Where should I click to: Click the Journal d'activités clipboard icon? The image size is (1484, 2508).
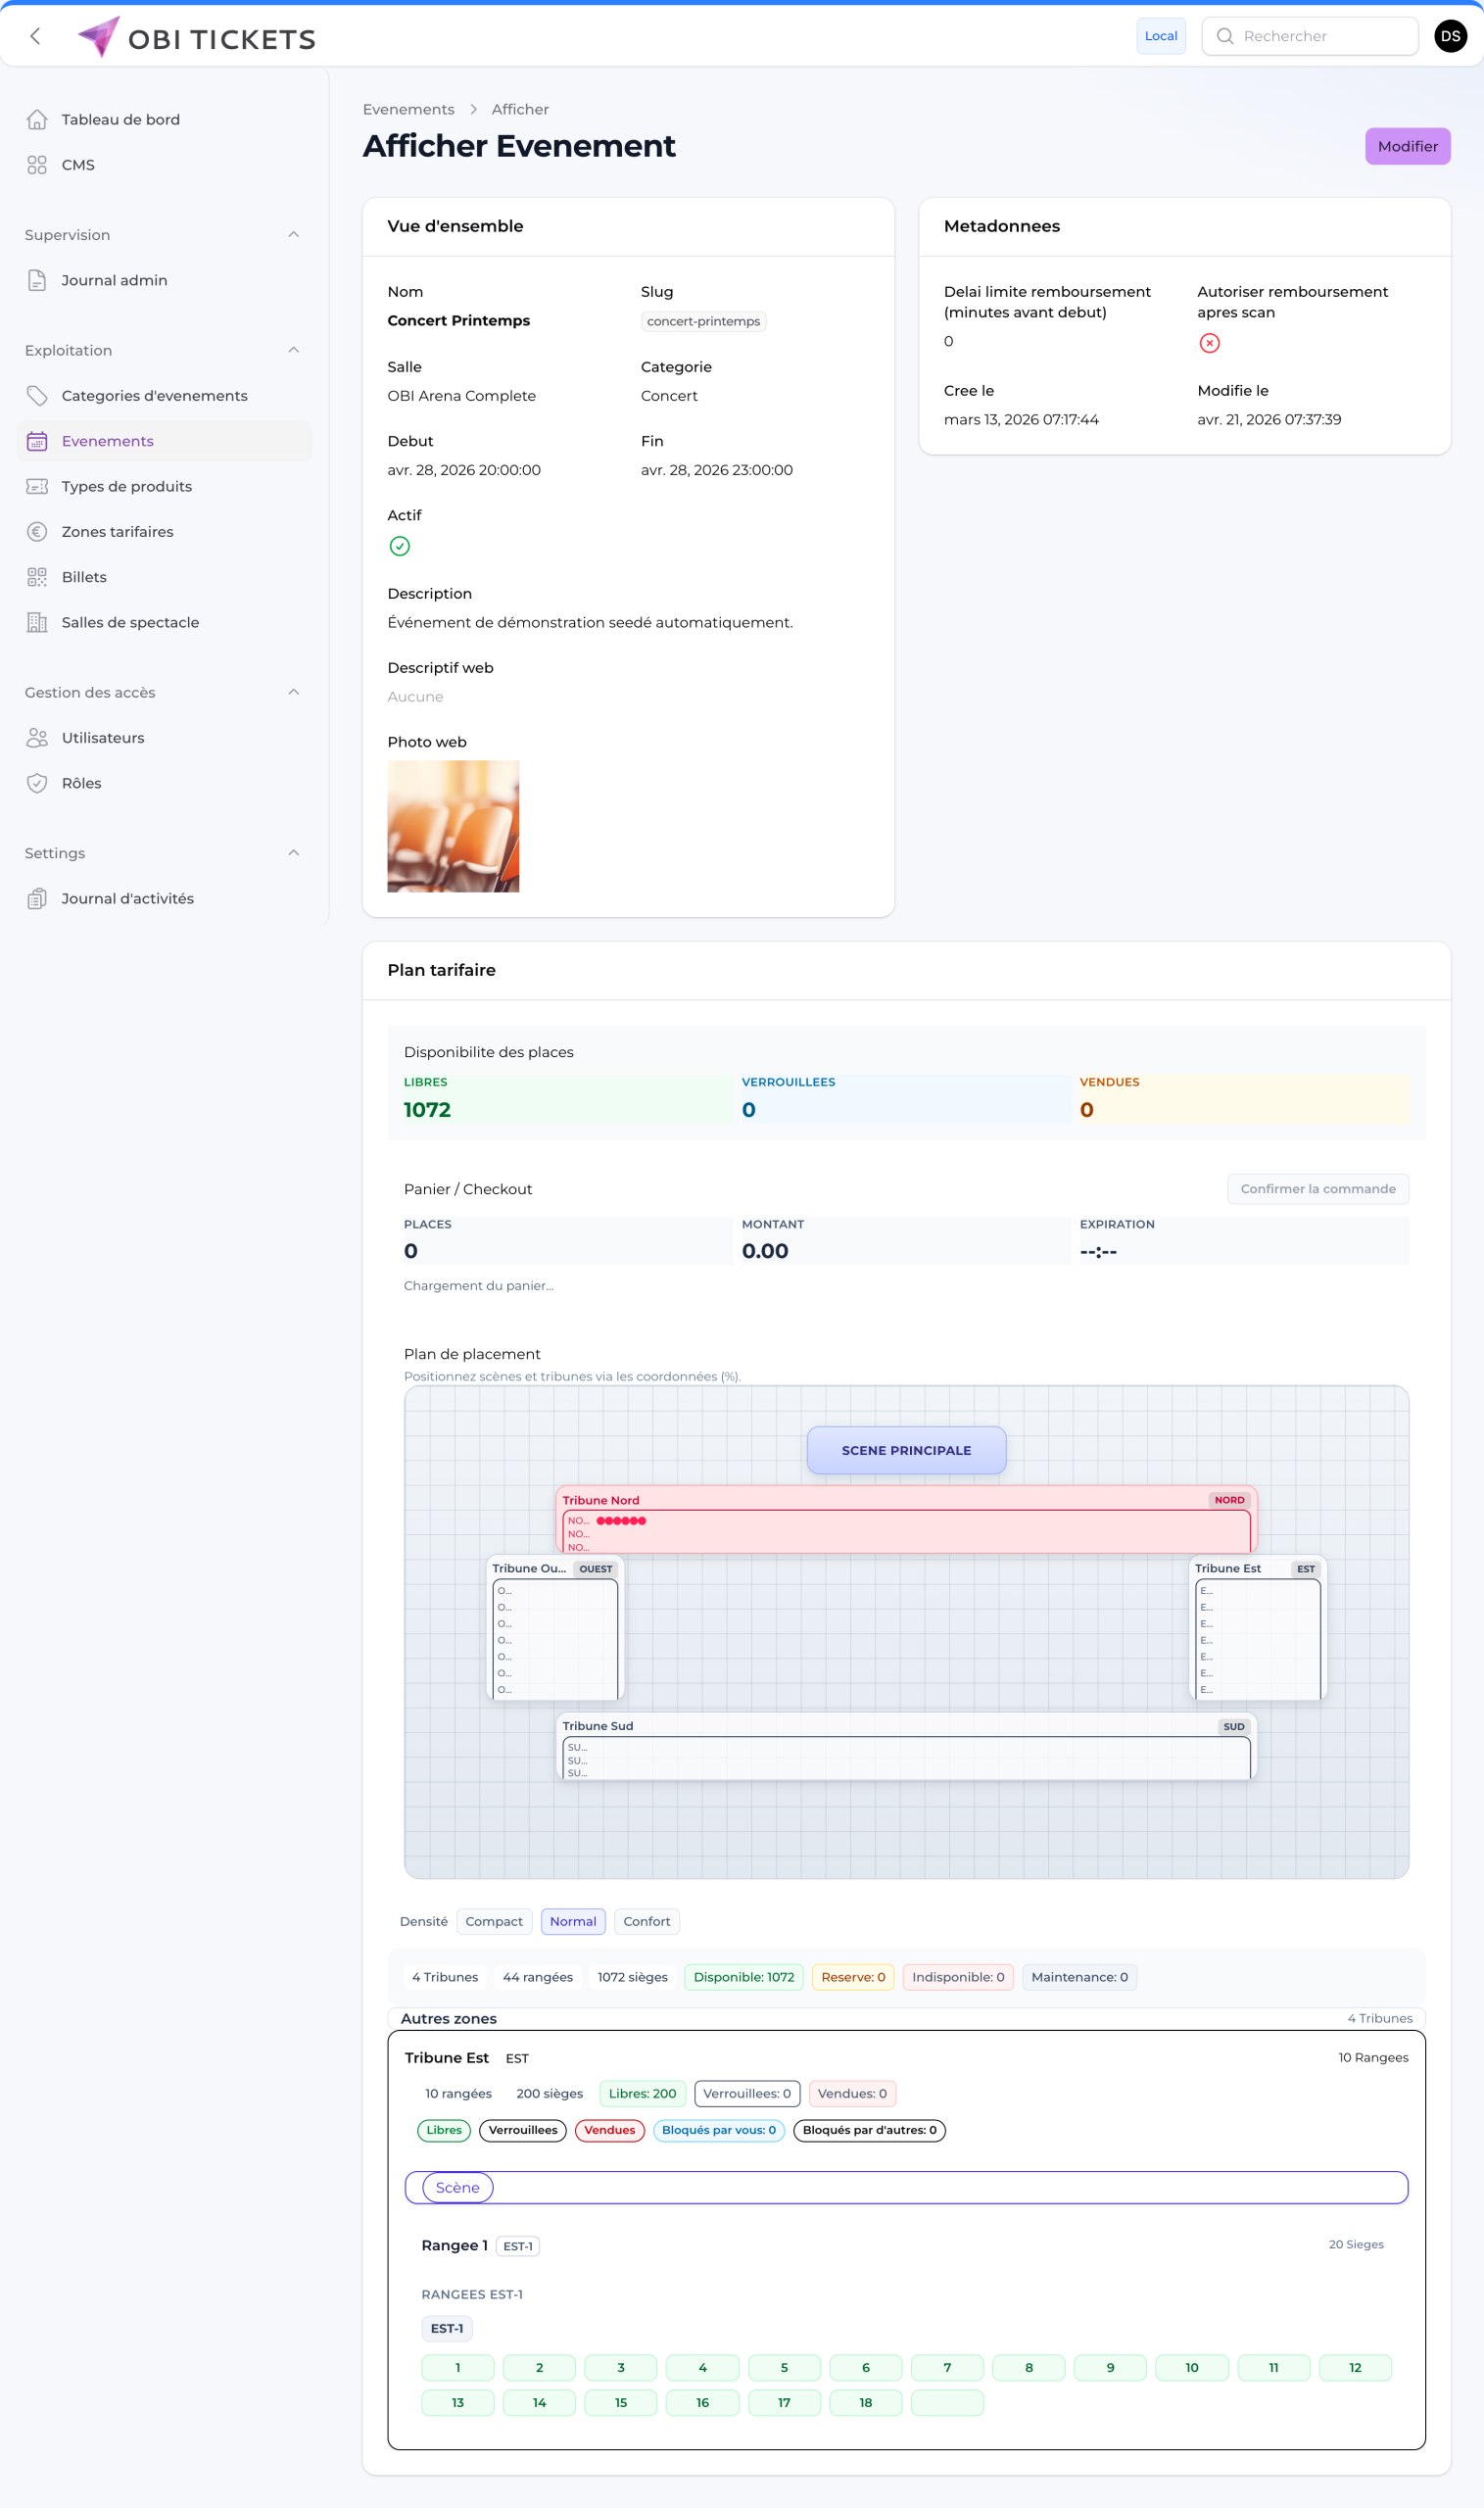[x=37, y=899]
